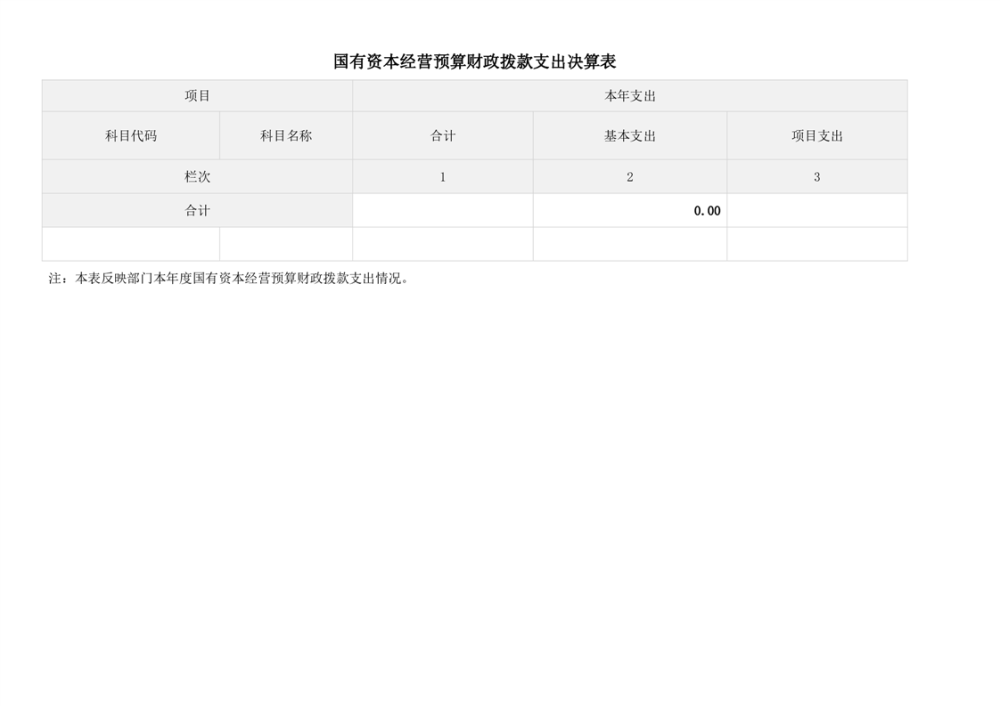Click the 基本支出 column header

(629, 136)
